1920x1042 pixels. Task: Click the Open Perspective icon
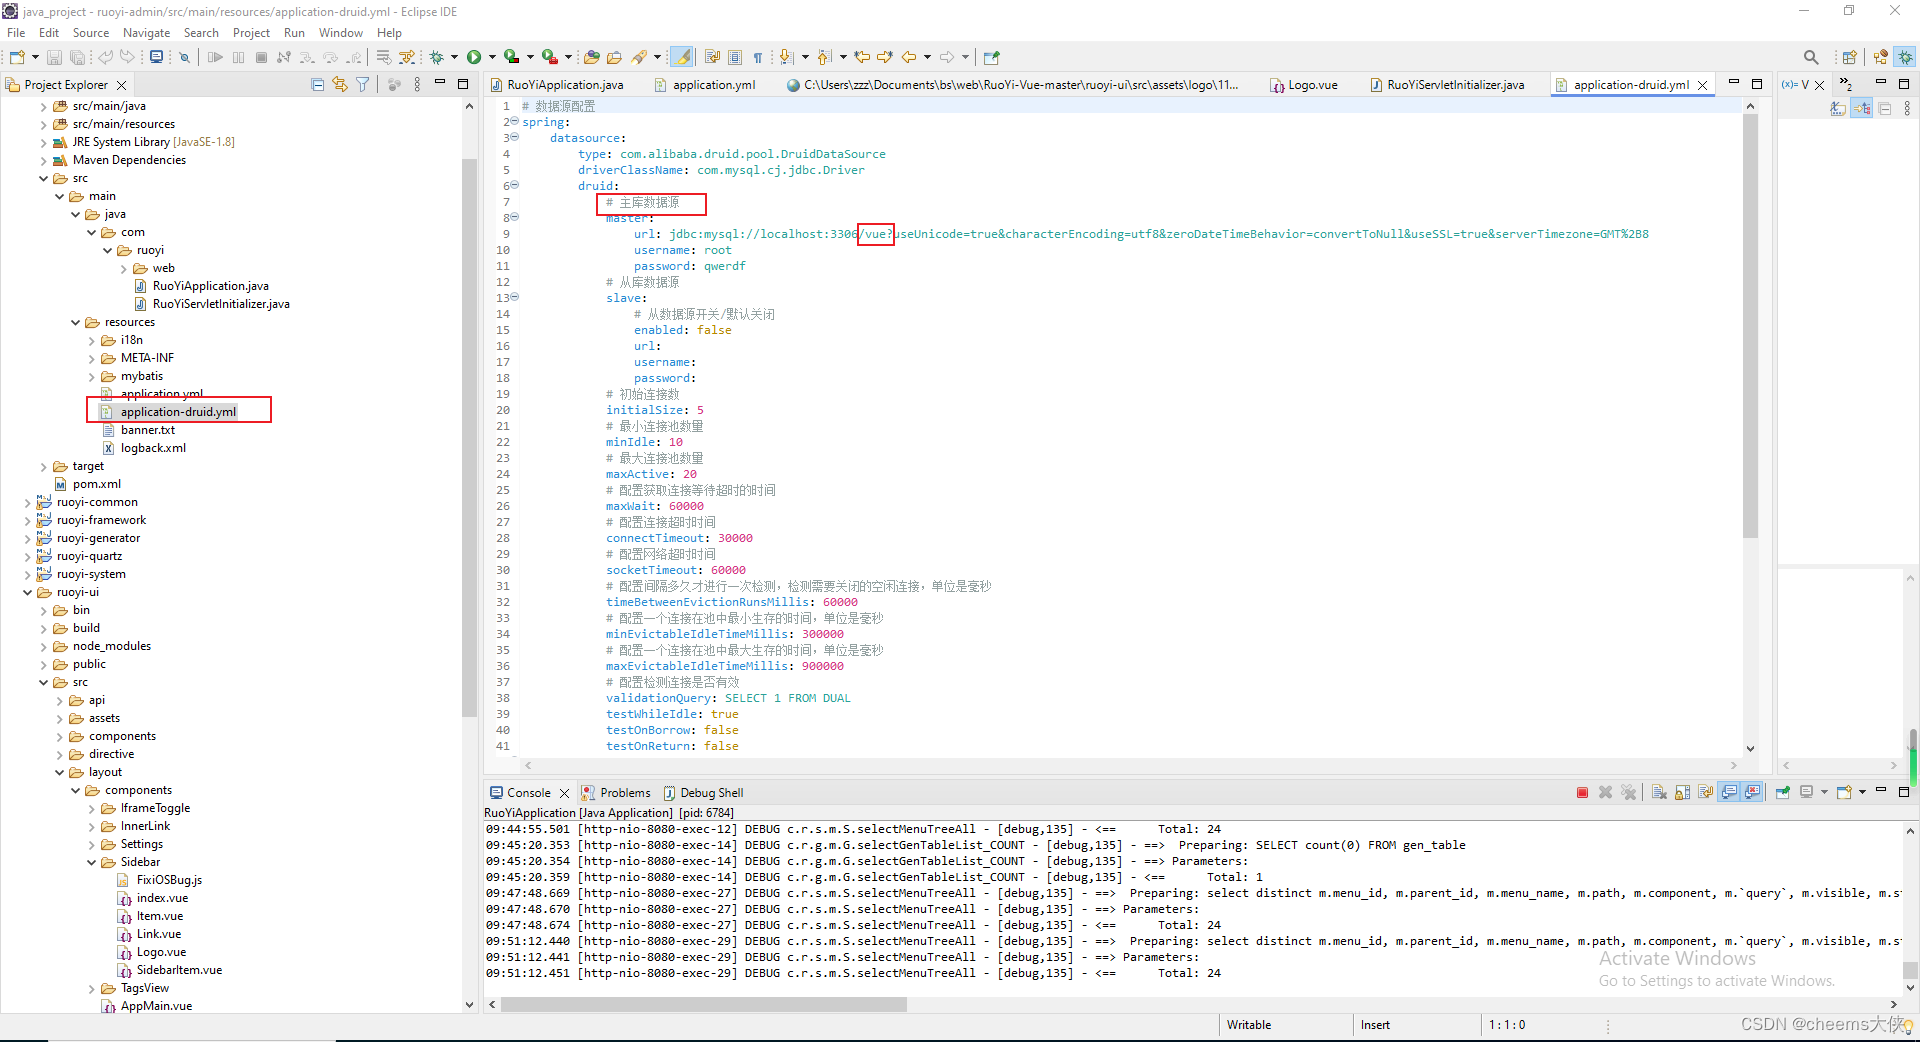point(1849,57)
